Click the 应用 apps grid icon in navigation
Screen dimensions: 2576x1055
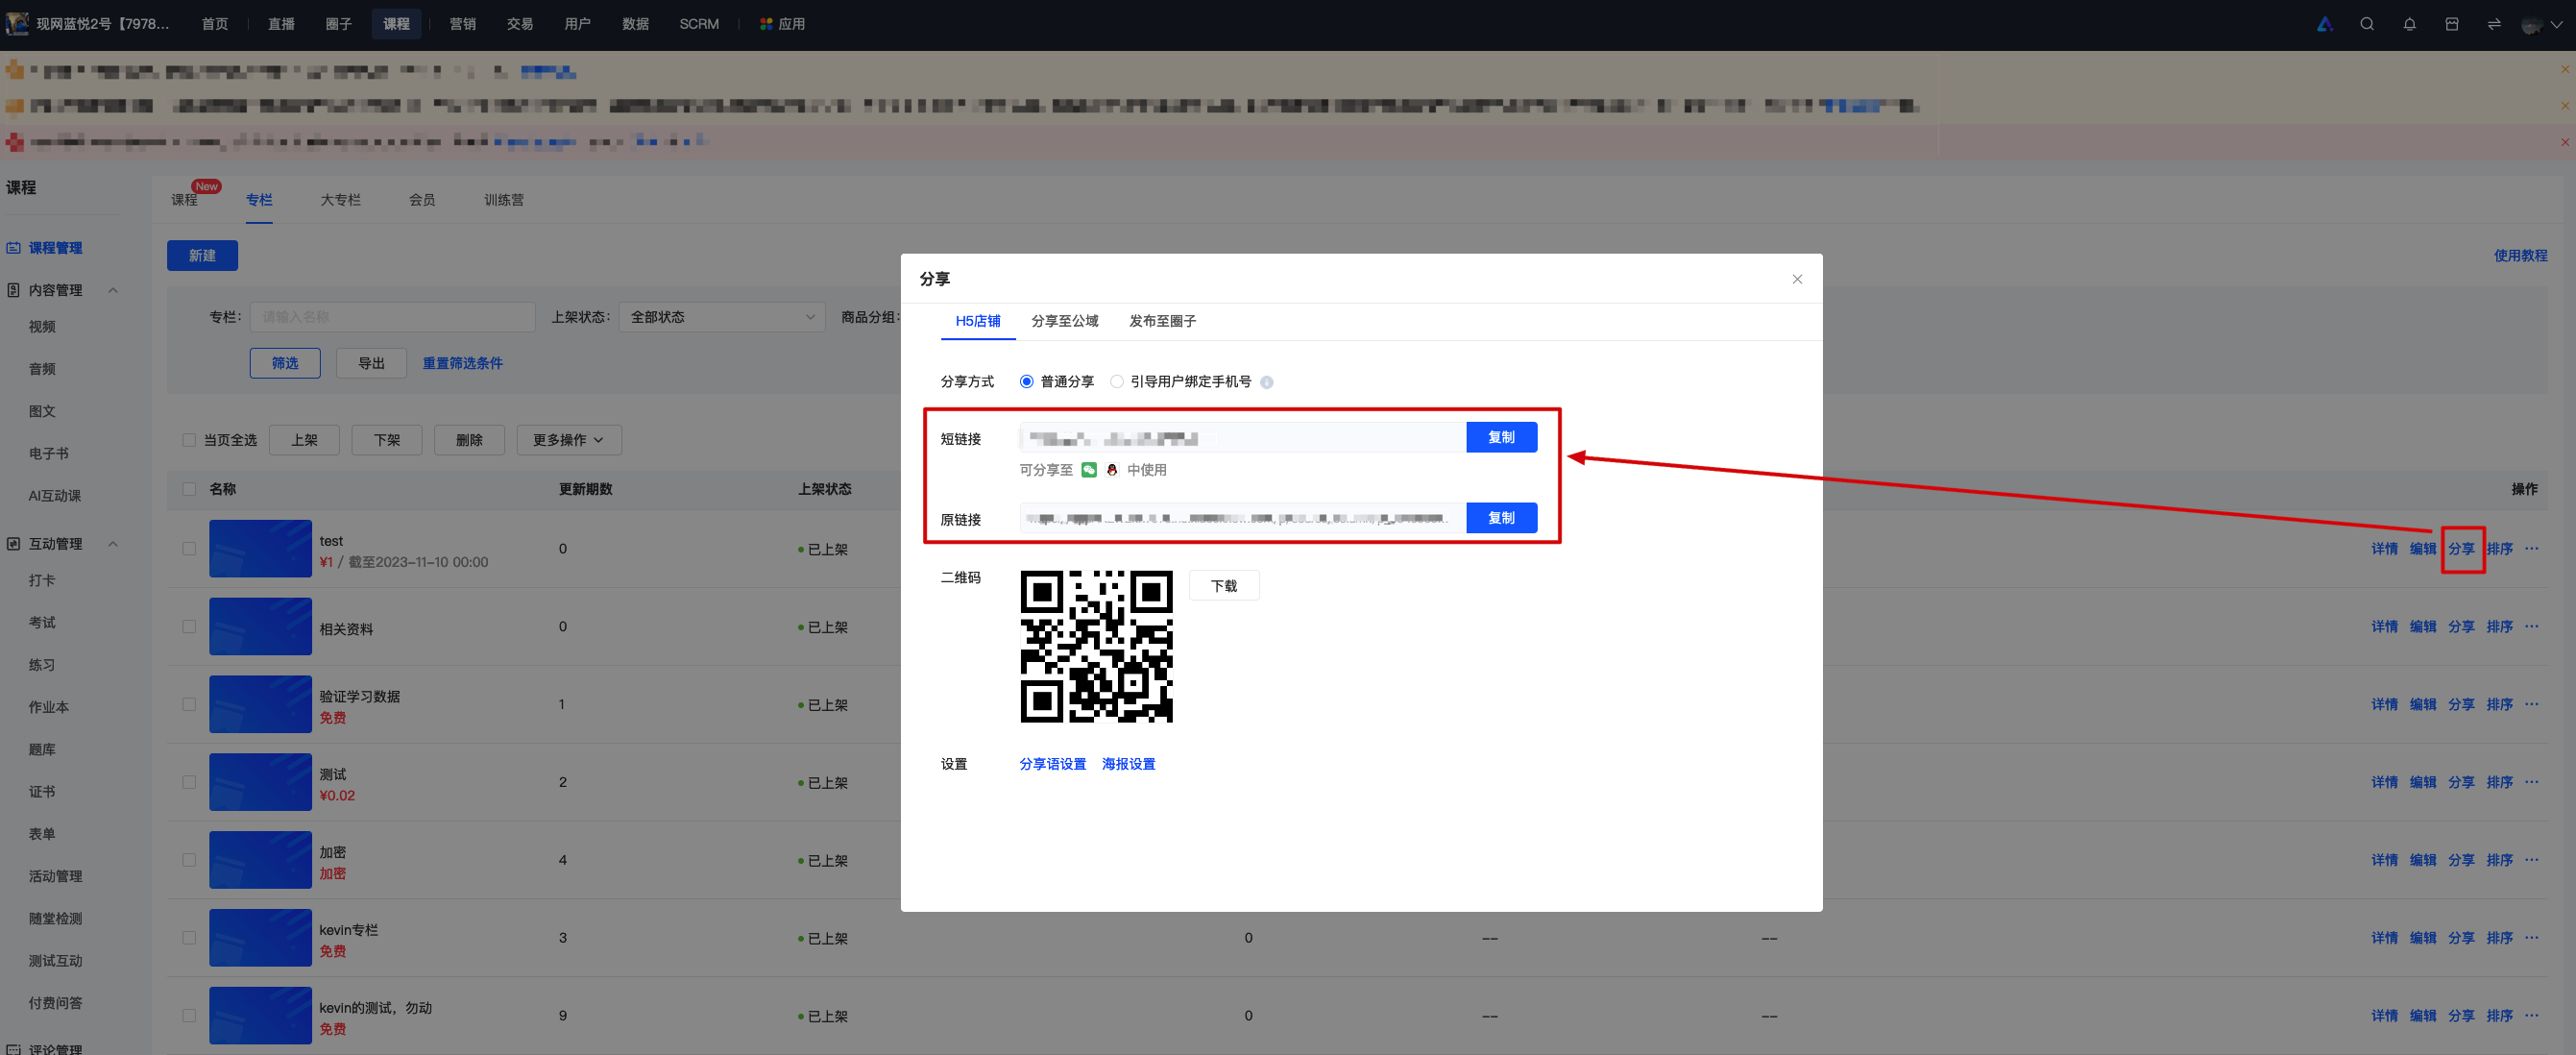(x=766, y=24)
